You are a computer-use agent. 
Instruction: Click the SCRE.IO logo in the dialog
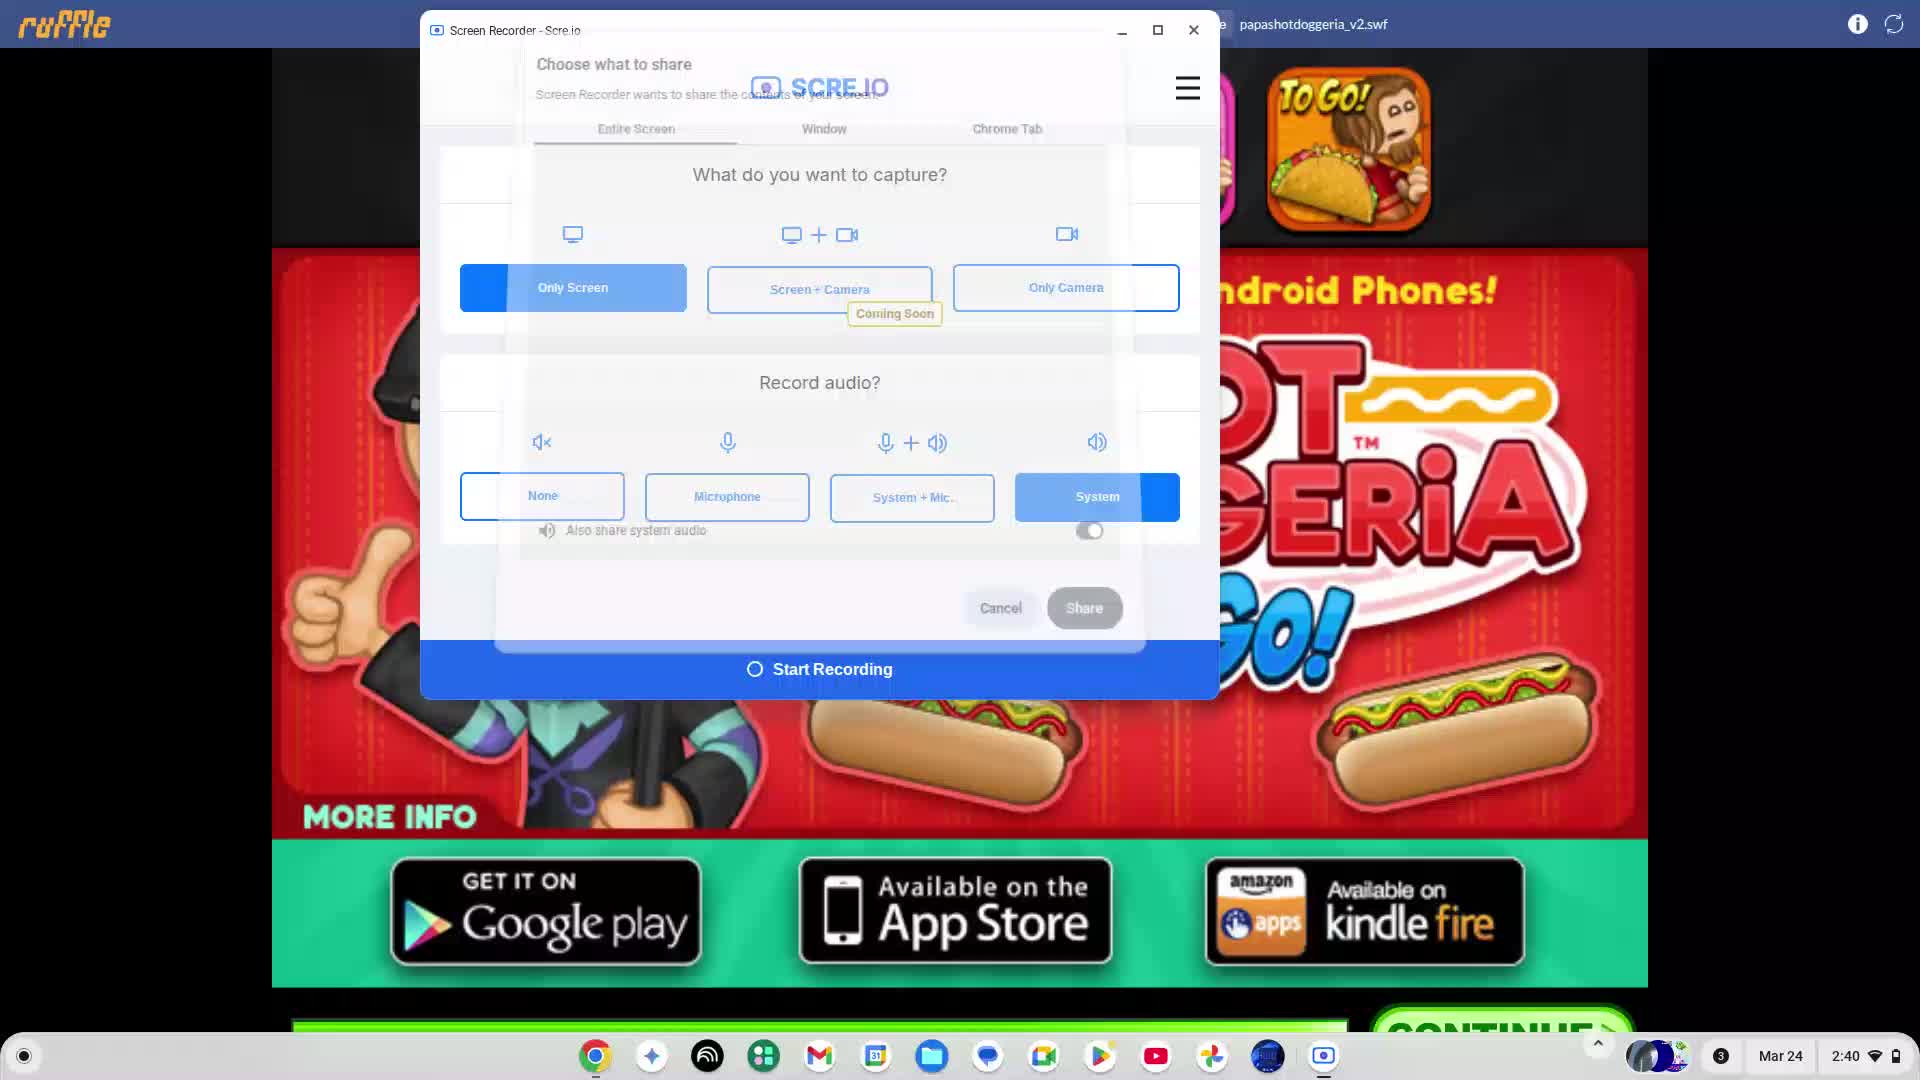[820, 86]
